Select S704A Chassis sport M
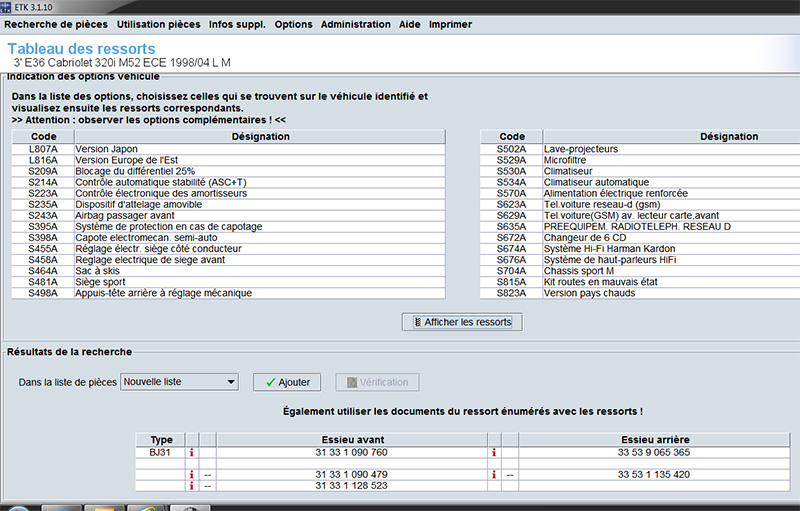800x511 pixels. click(640, 271)
